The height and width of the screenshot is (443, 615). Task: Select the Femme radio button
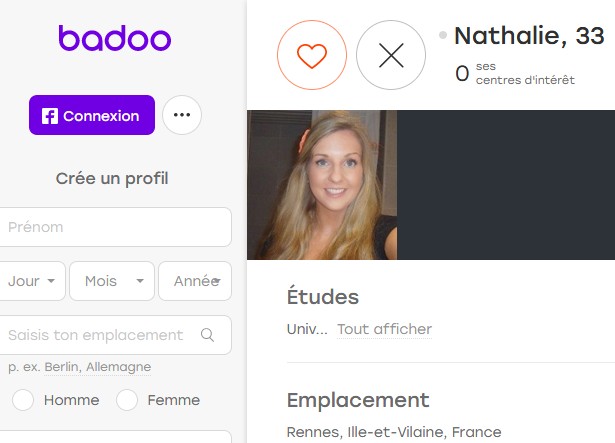(x=127, y=400)
